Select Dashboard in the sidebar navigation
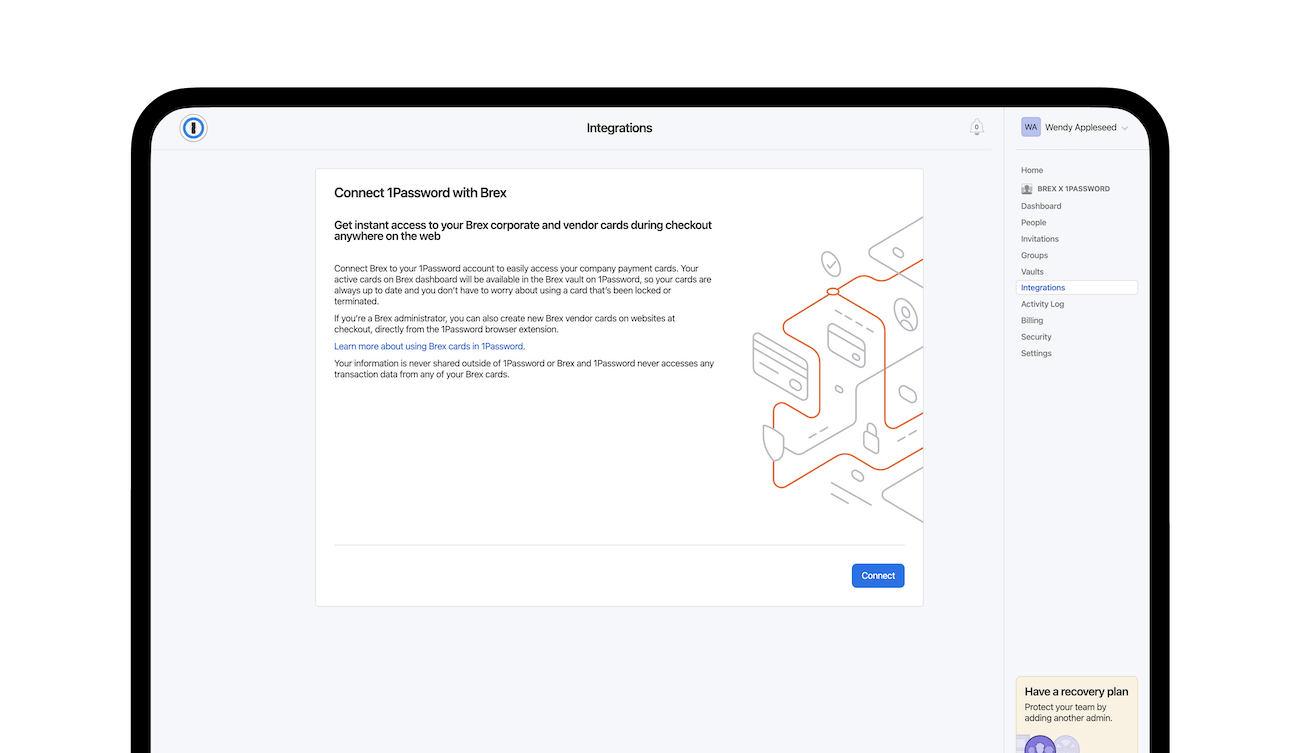This screenshot has height=753, width=1300. click(1040, 206)
